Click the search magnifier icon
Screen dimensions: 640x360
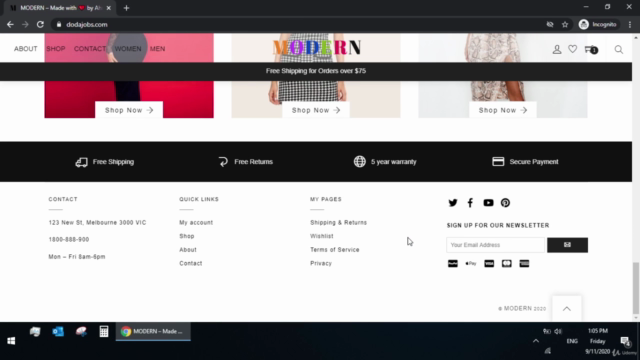click(619, 49)
